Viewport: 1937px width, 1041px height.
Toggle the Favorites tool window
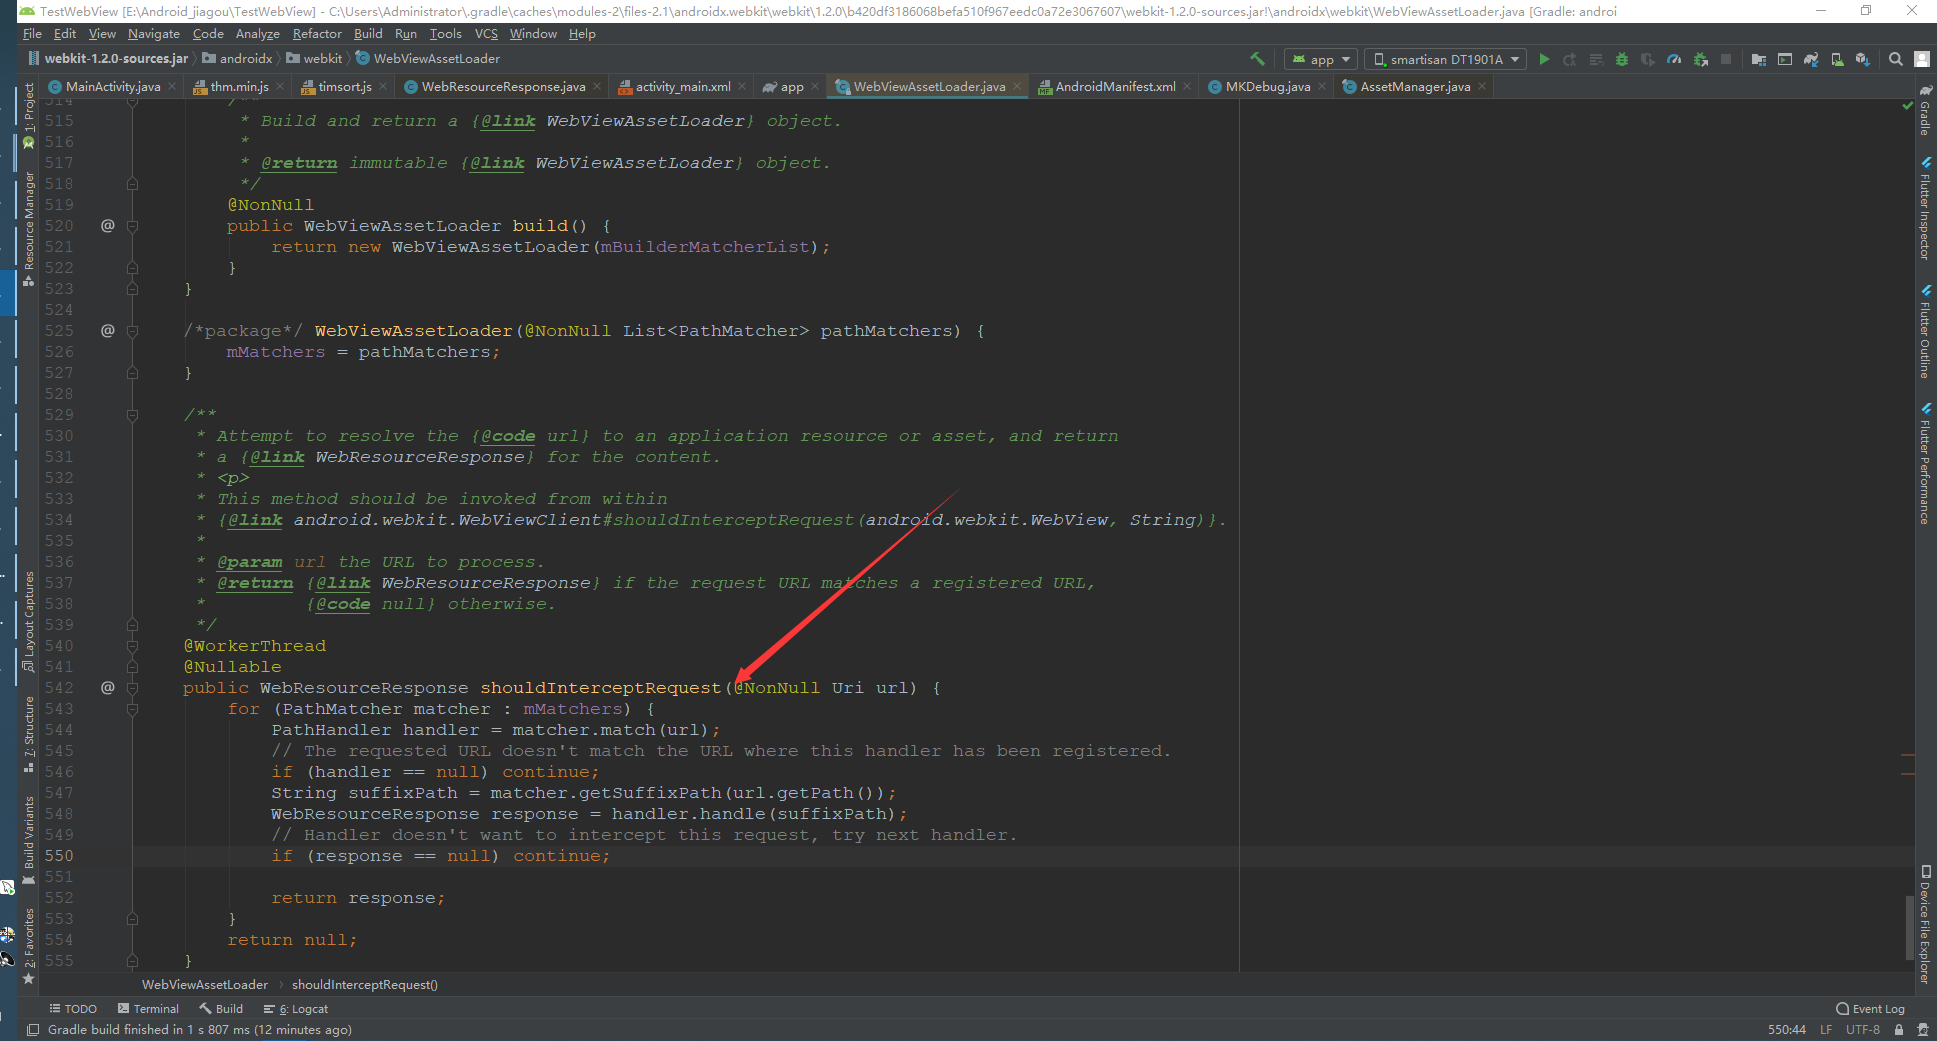pyautogui.click(x=29, y=945)
